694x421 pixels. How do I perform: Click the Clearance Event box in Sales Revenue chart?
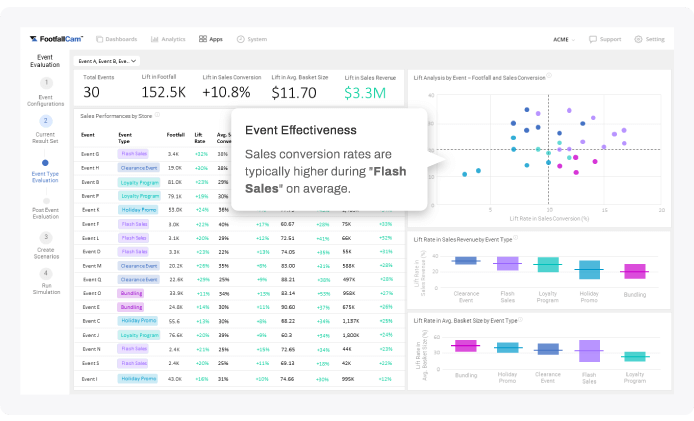pos(466,261)
